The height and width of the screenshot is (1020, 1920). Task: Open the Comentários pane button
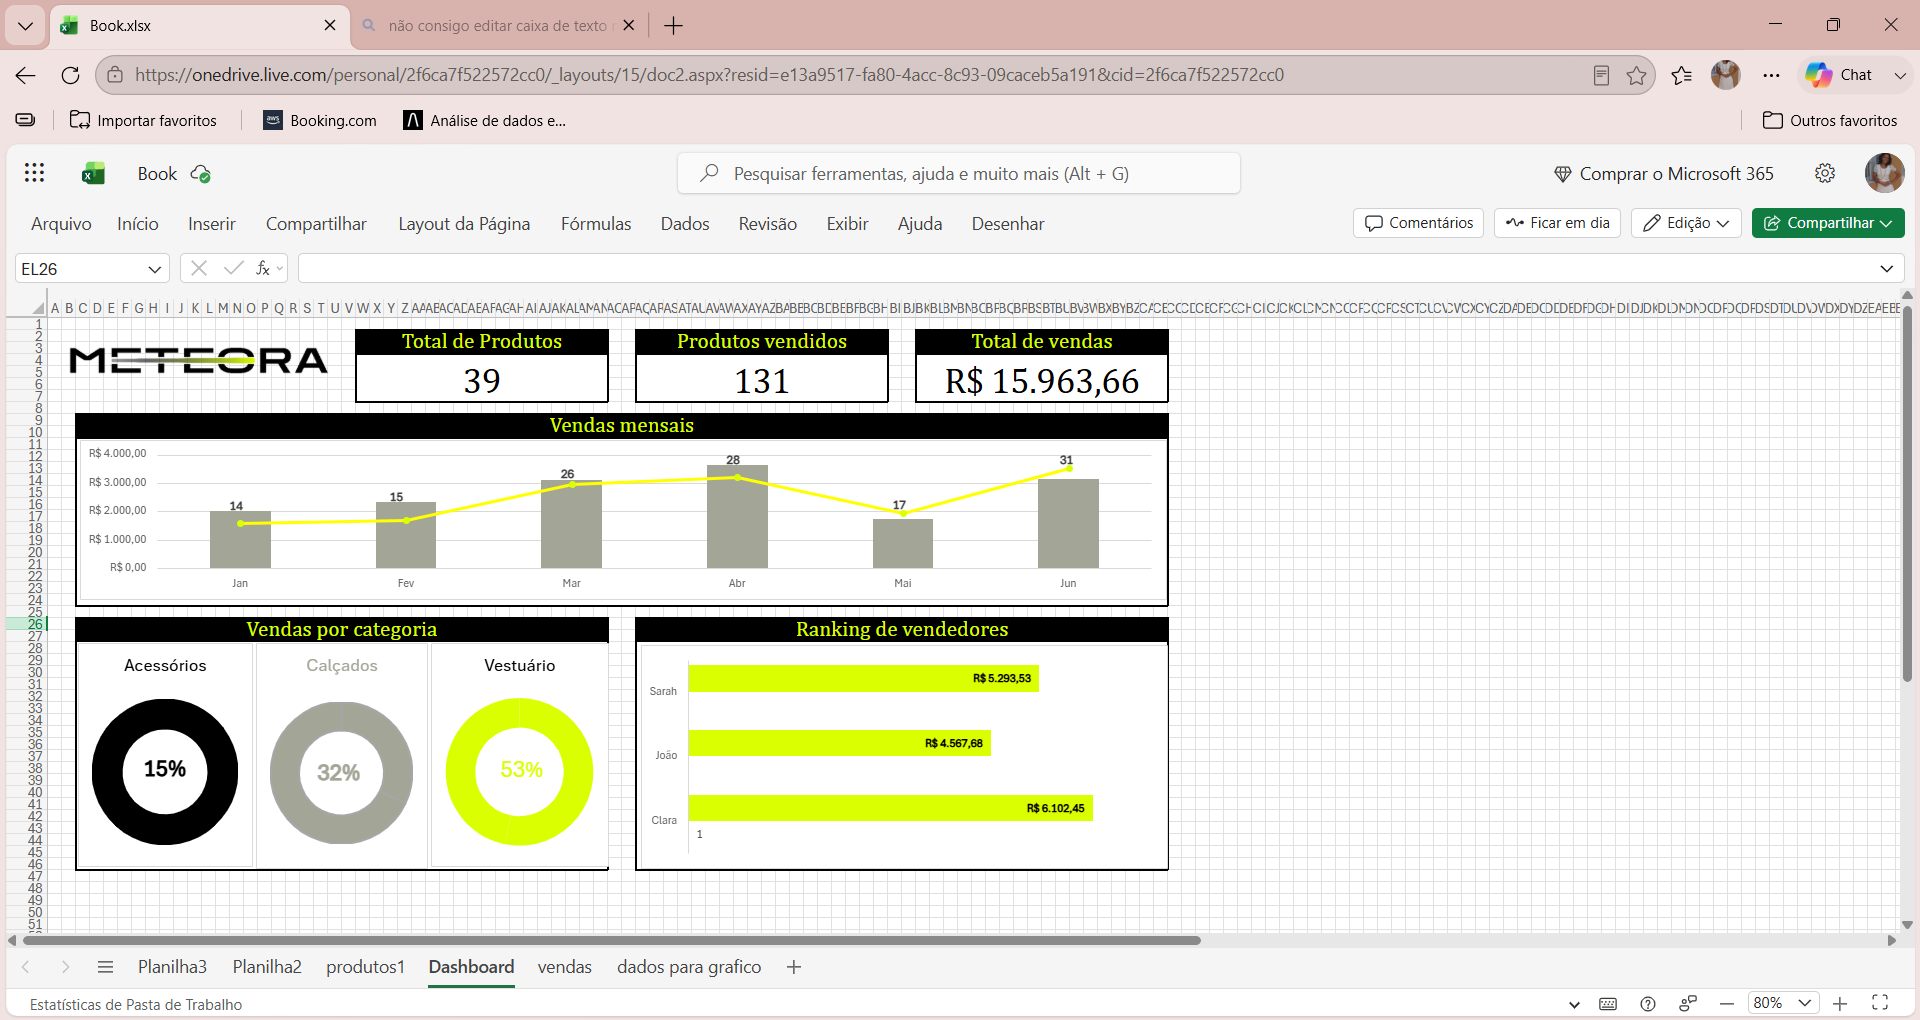[1419, 223]
